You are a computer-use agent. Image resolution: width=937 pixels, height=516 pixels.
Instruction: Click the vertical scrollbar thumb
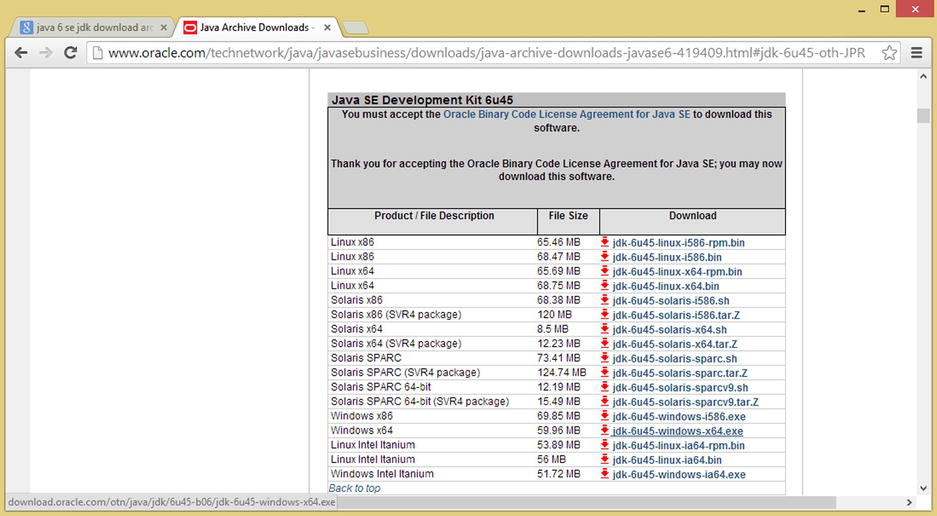pyautogui.click(x=923, y=115)
